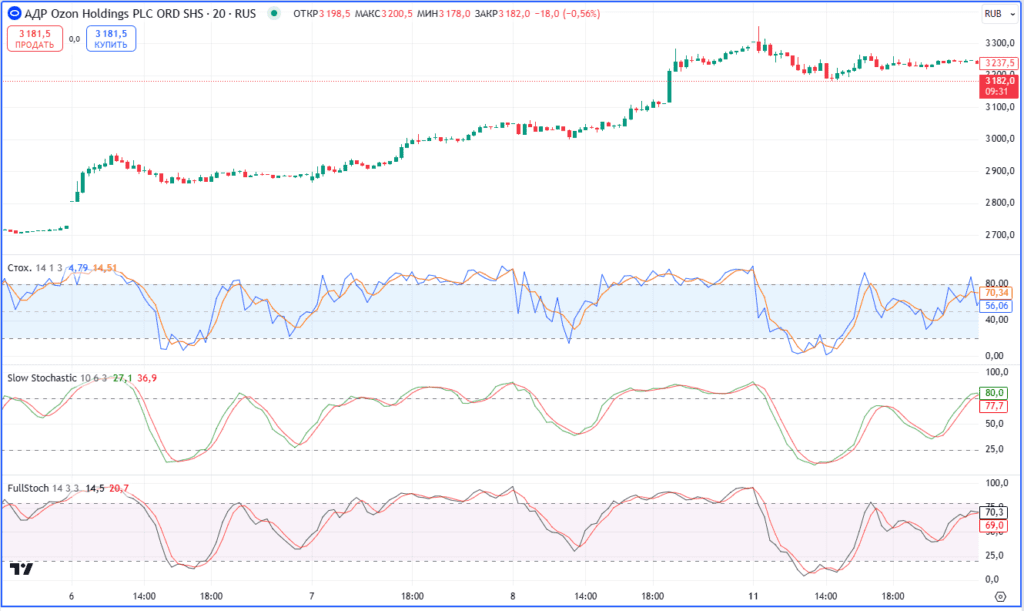Image resolution: width=1024 pixels, height=611 pixels.
Task: Click the 0,0 spread between sell and buy
Action: point(74,39)
